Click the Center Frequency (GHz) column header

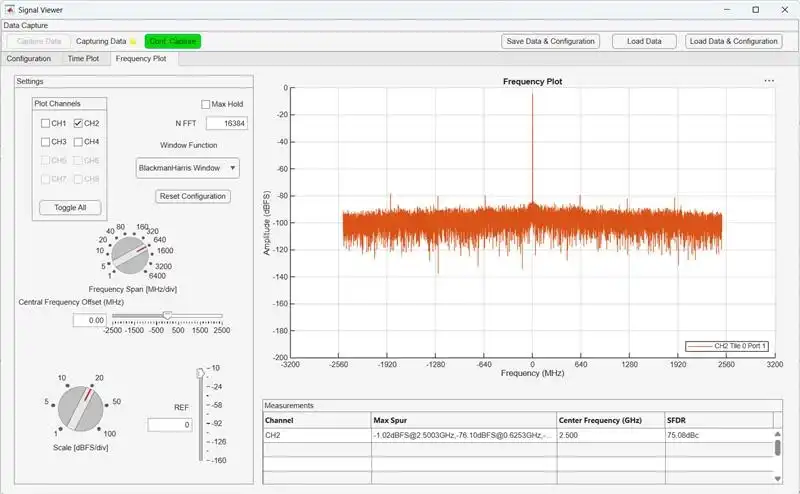point(611,421)
